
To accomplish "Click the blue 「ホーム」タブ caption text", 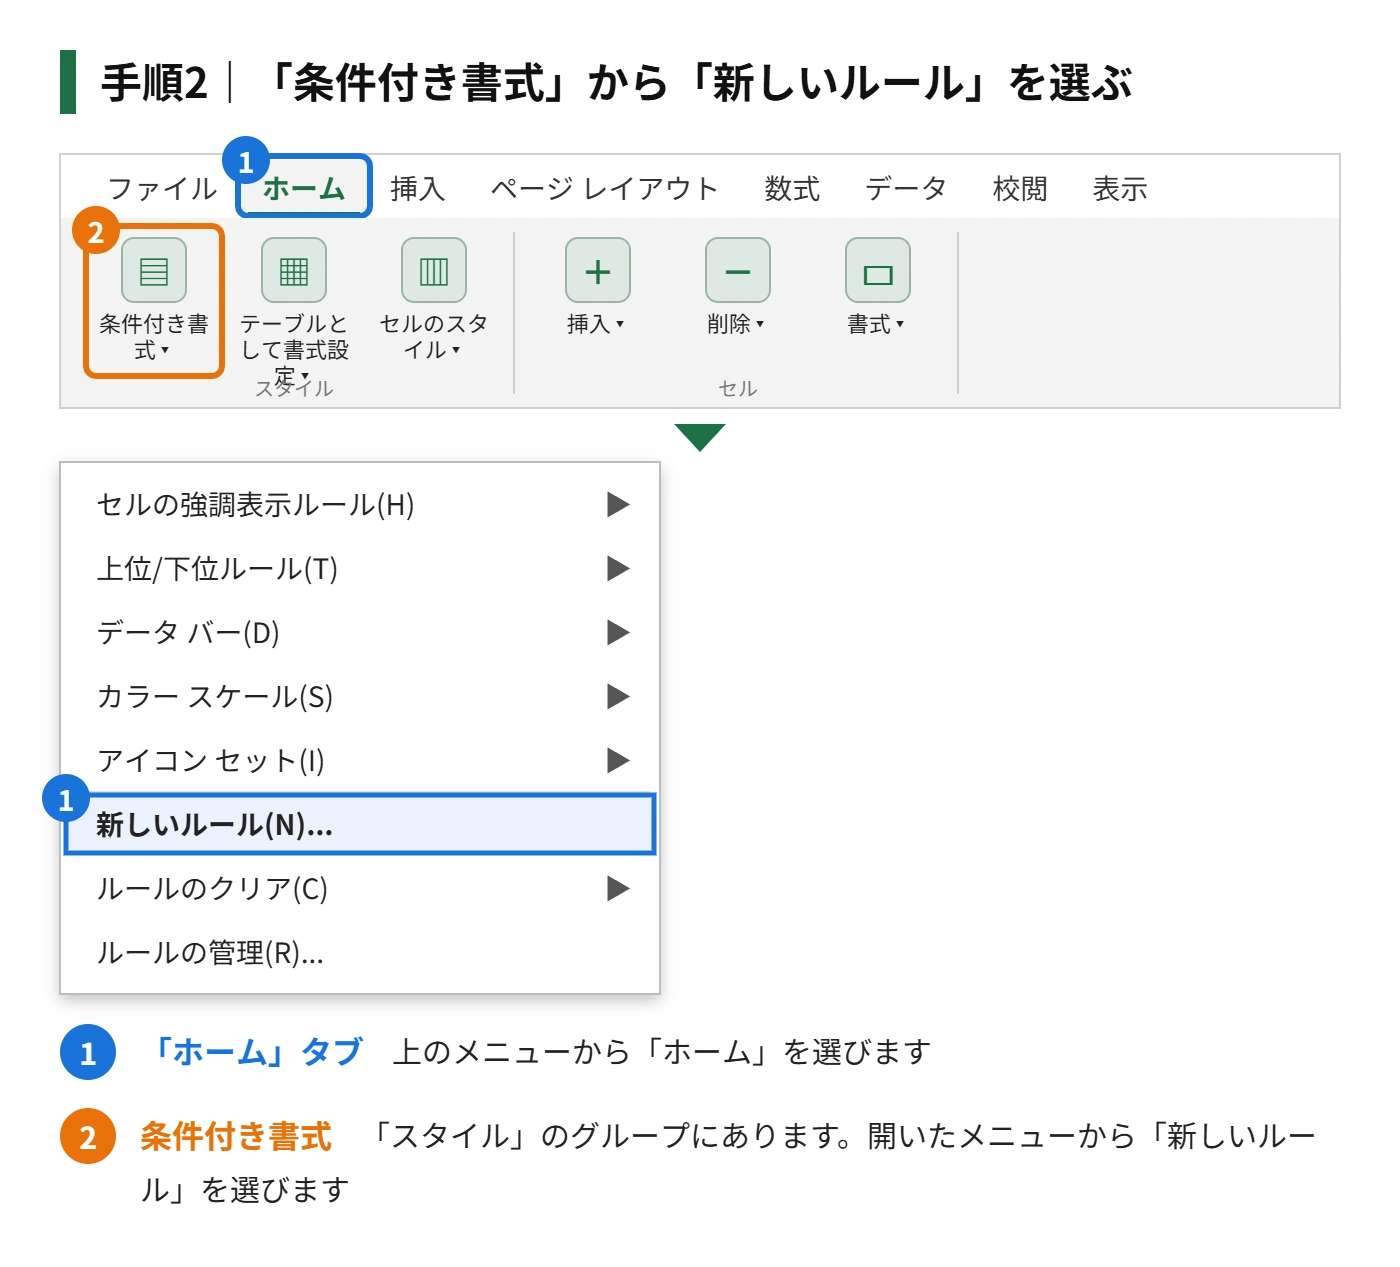I will 254,1052.
